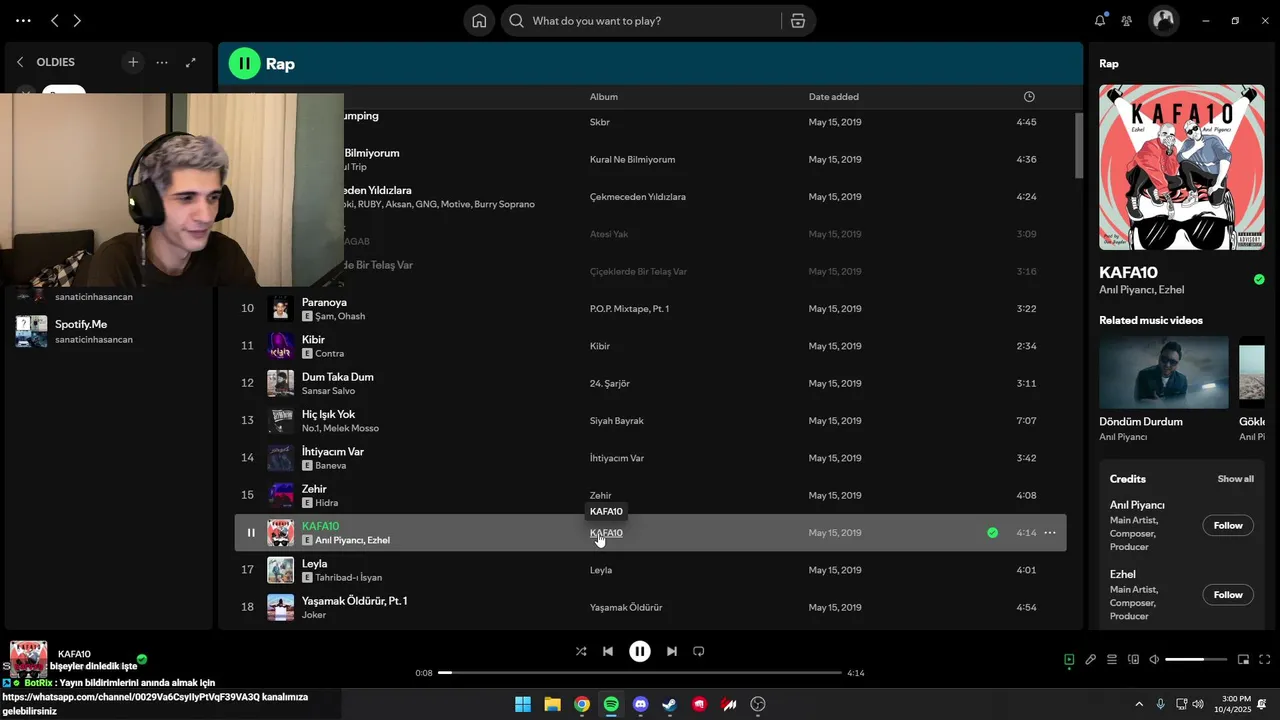This screenshot has width=1280, height=720.
Task: Open the What's New notifications bell
Action: pos(1100,20)
